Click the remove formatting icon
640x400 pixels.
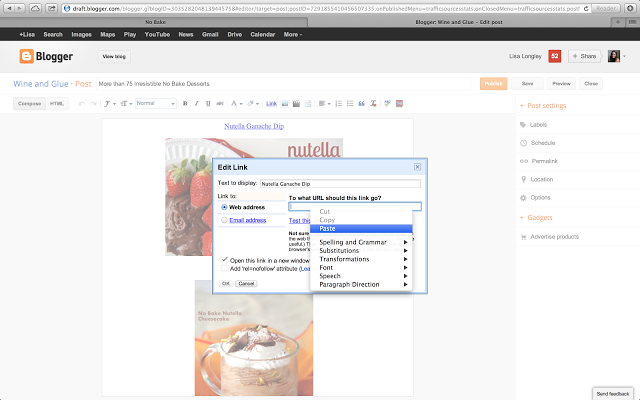(x=373, y=104)
